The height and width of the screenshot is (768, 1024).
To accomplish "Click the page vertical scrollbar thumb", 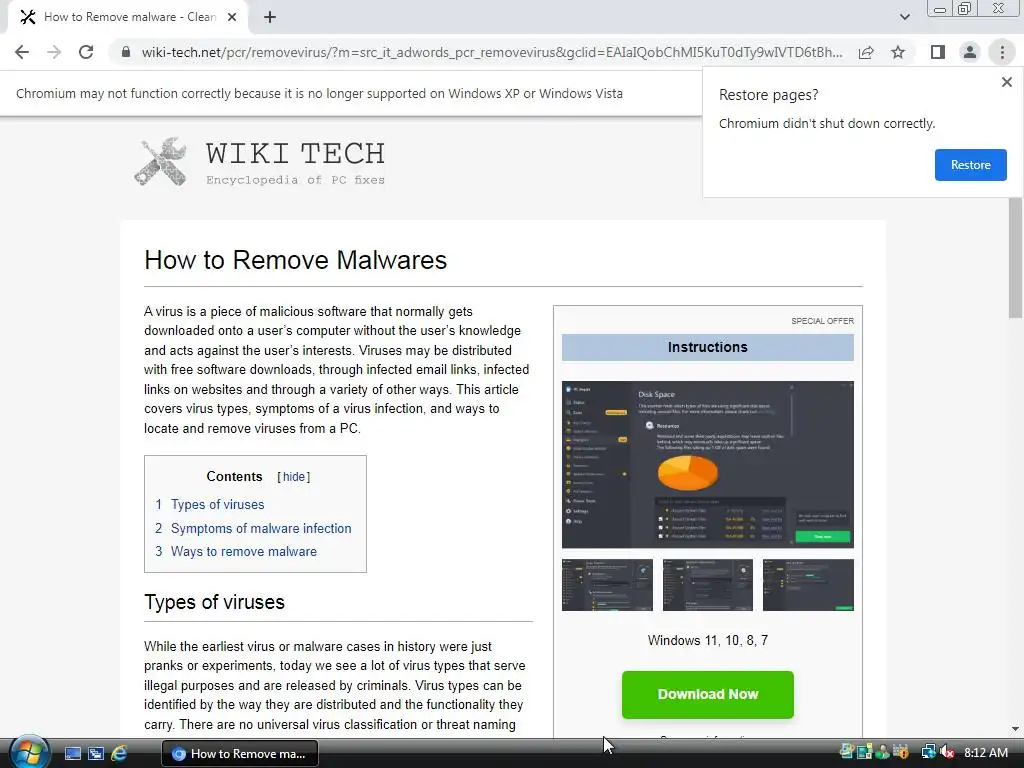I will (x=1015, y=258).
